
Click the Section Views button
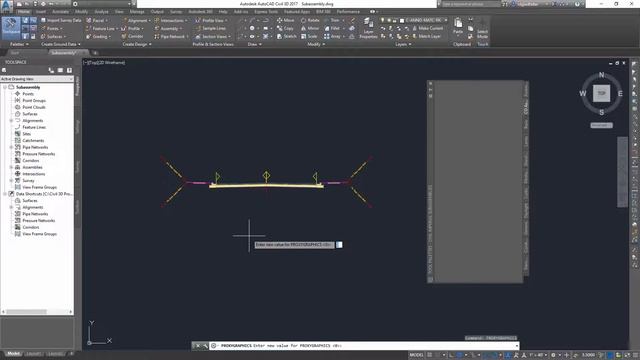click(213, 36)
